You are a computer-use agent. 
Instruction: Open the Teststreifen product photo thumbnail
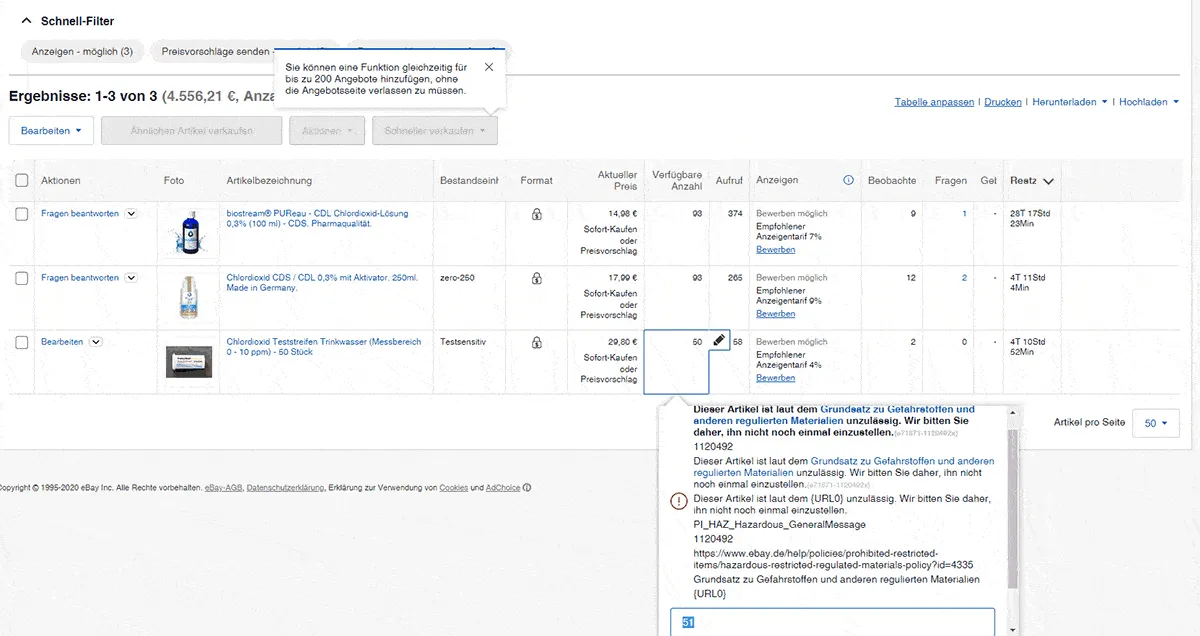(x=189, y=360)
